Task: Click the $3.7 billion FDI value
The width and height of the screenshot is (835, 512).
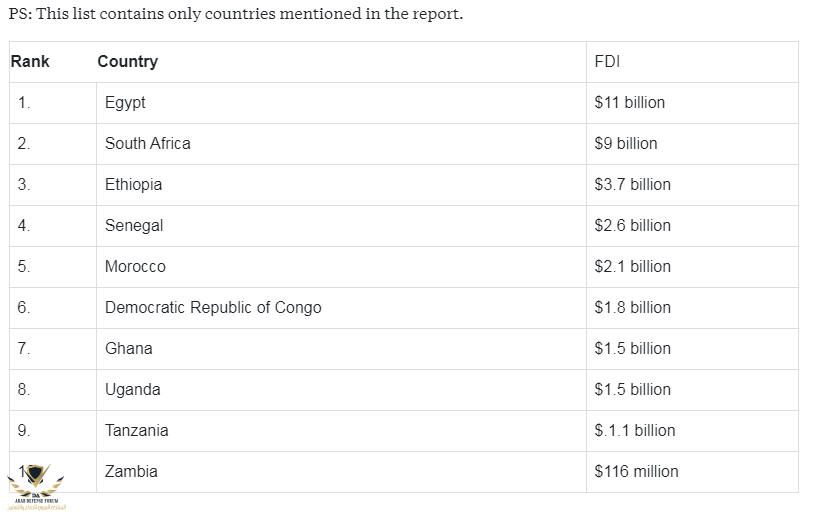Action: coord(632,185)
